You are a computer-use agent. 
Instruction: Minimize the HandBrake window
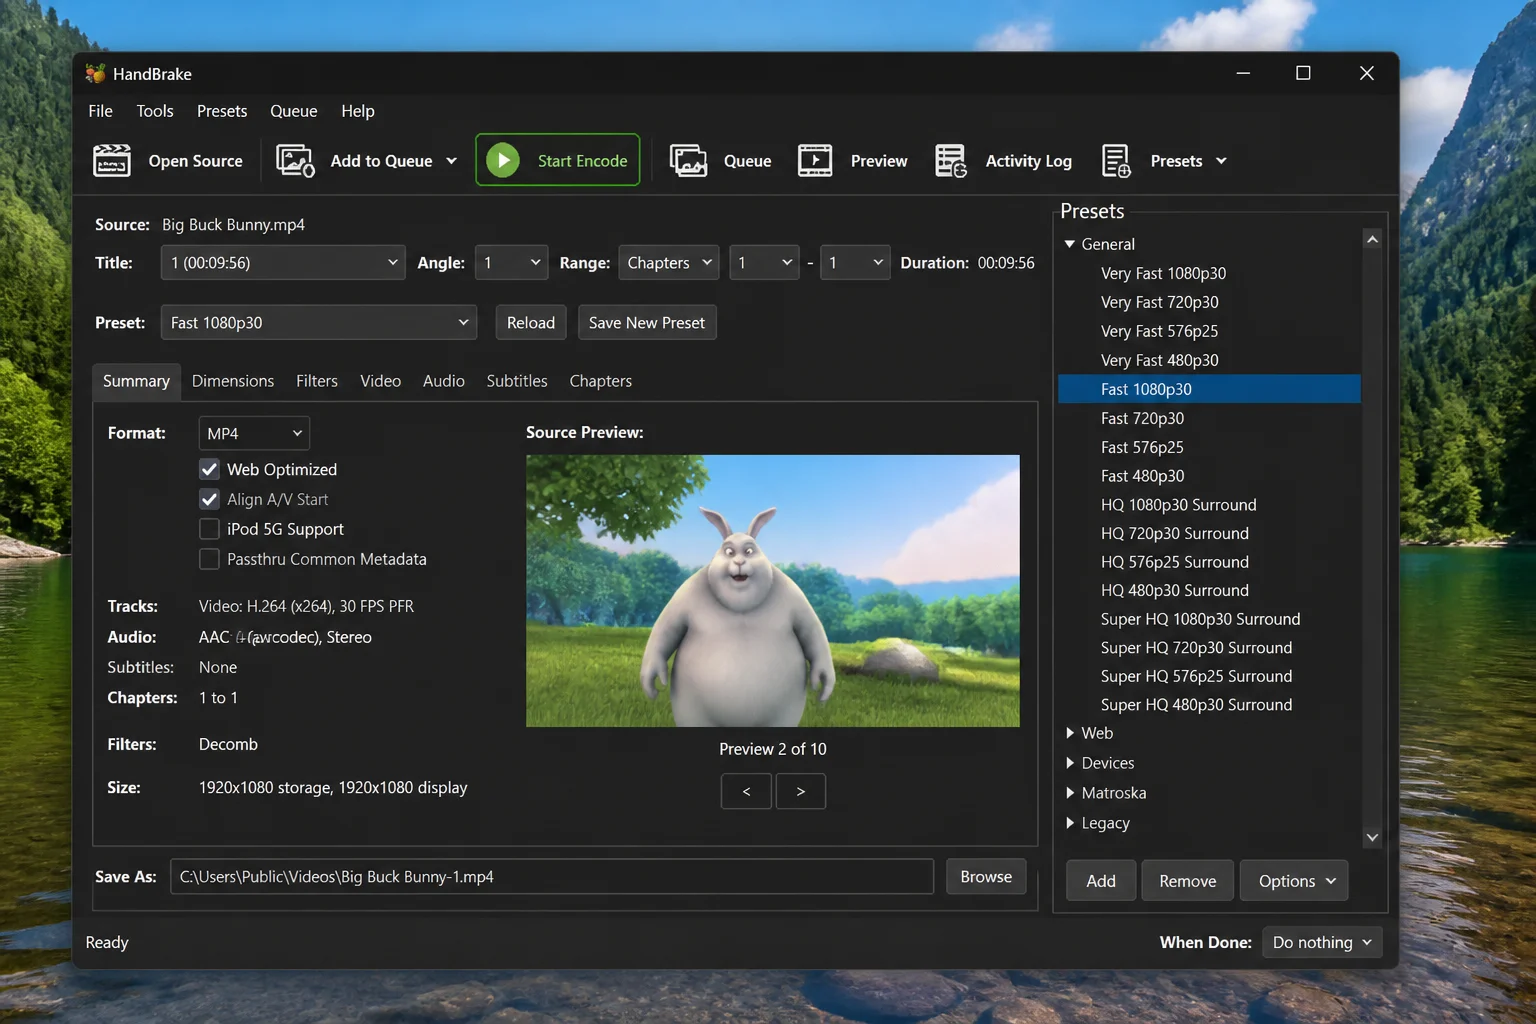point(1243,73)
